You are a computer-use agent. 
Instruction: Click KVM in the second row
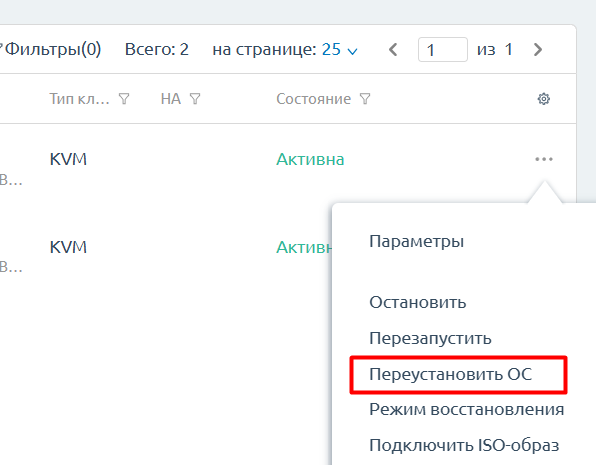pos(68,247)
